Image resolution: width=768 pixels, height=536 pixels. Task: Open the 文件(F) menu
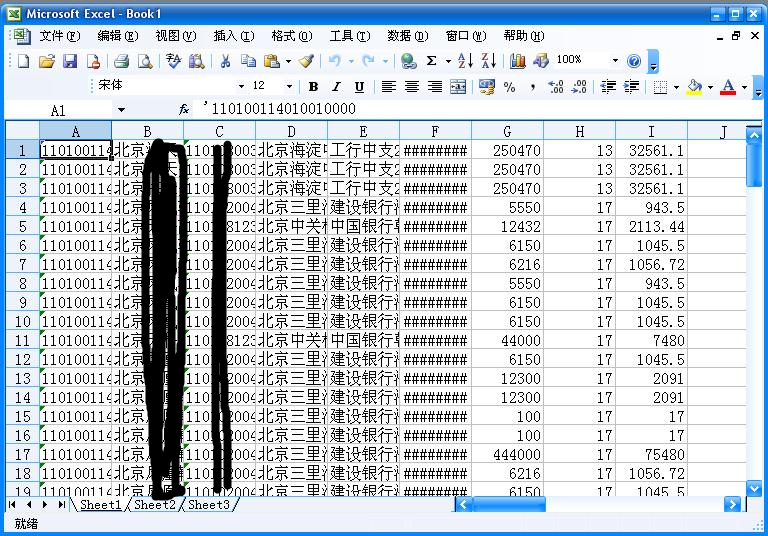(60, 36)
